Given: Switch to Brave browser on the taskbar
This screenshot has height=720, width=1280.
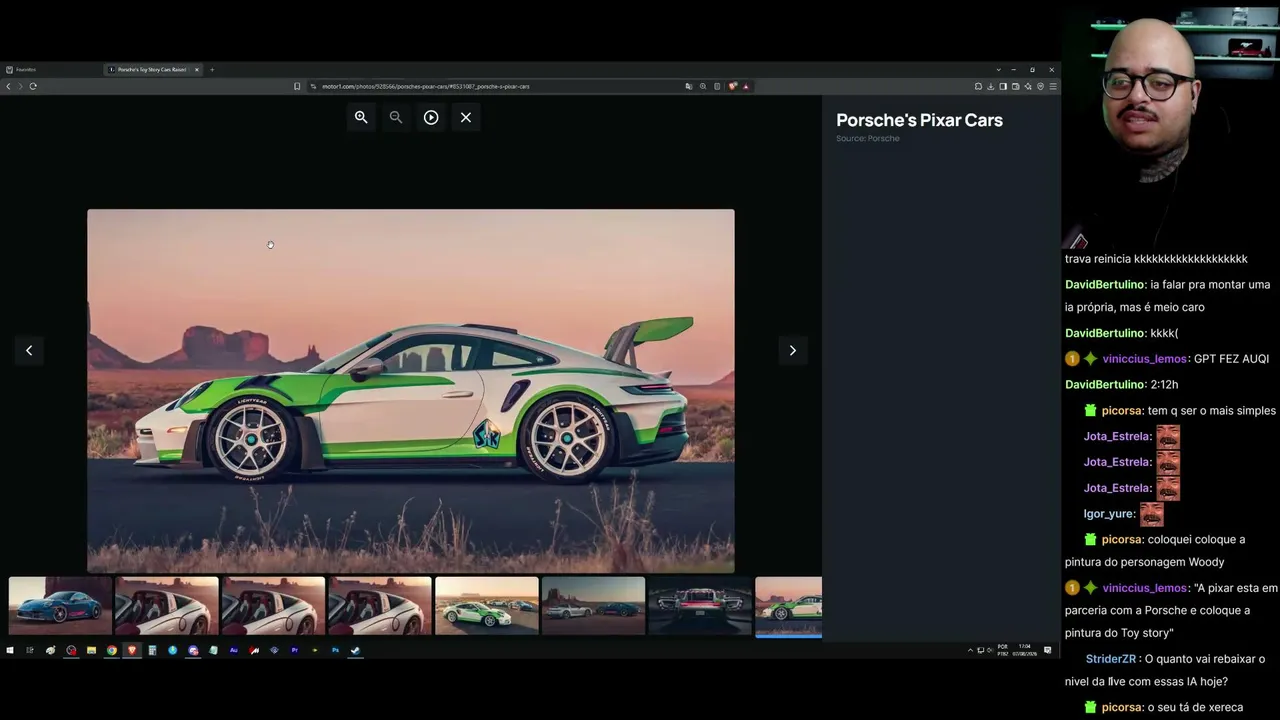Looking at the screenshot, I should coord(132,650).
